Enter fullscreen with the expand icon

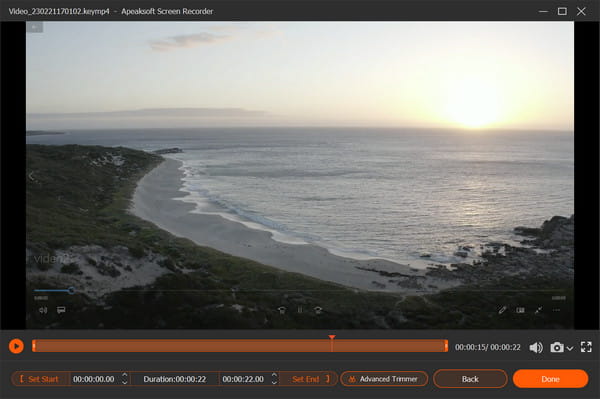pyautogui.click(x=586, y=347)
